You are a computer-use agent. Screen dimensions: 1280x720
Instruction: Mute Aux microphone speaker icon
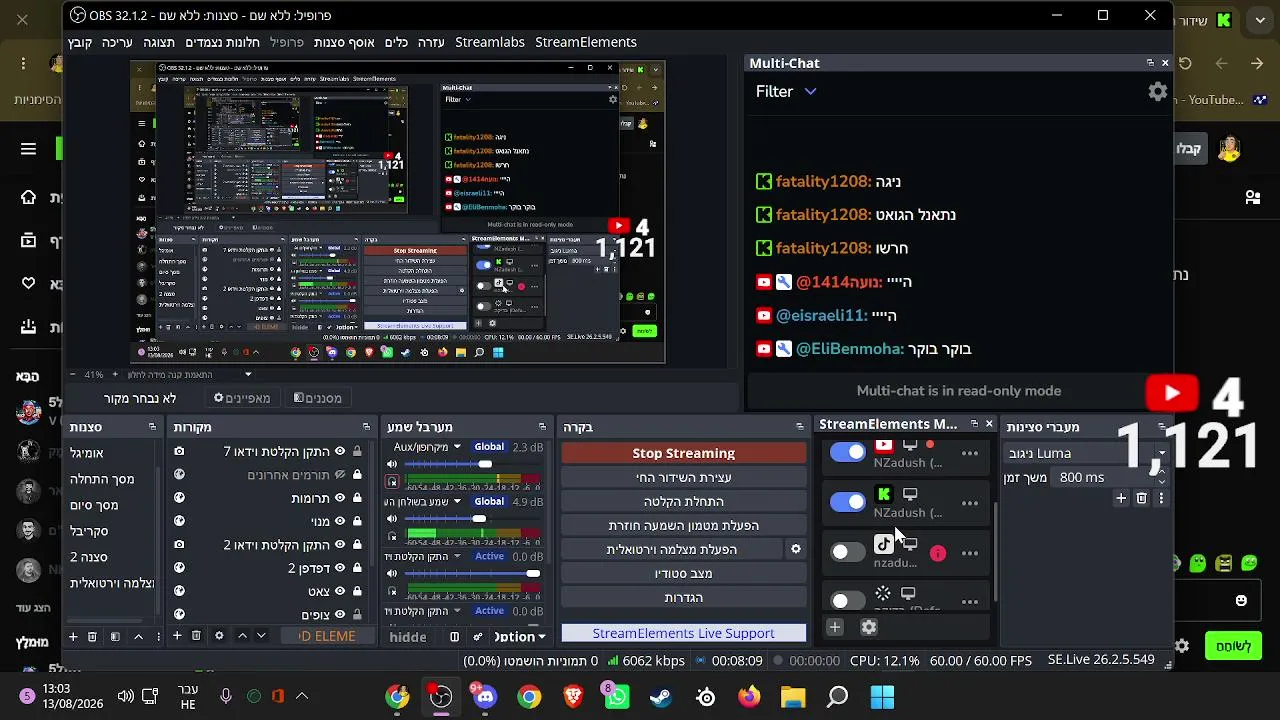point(392,464)
